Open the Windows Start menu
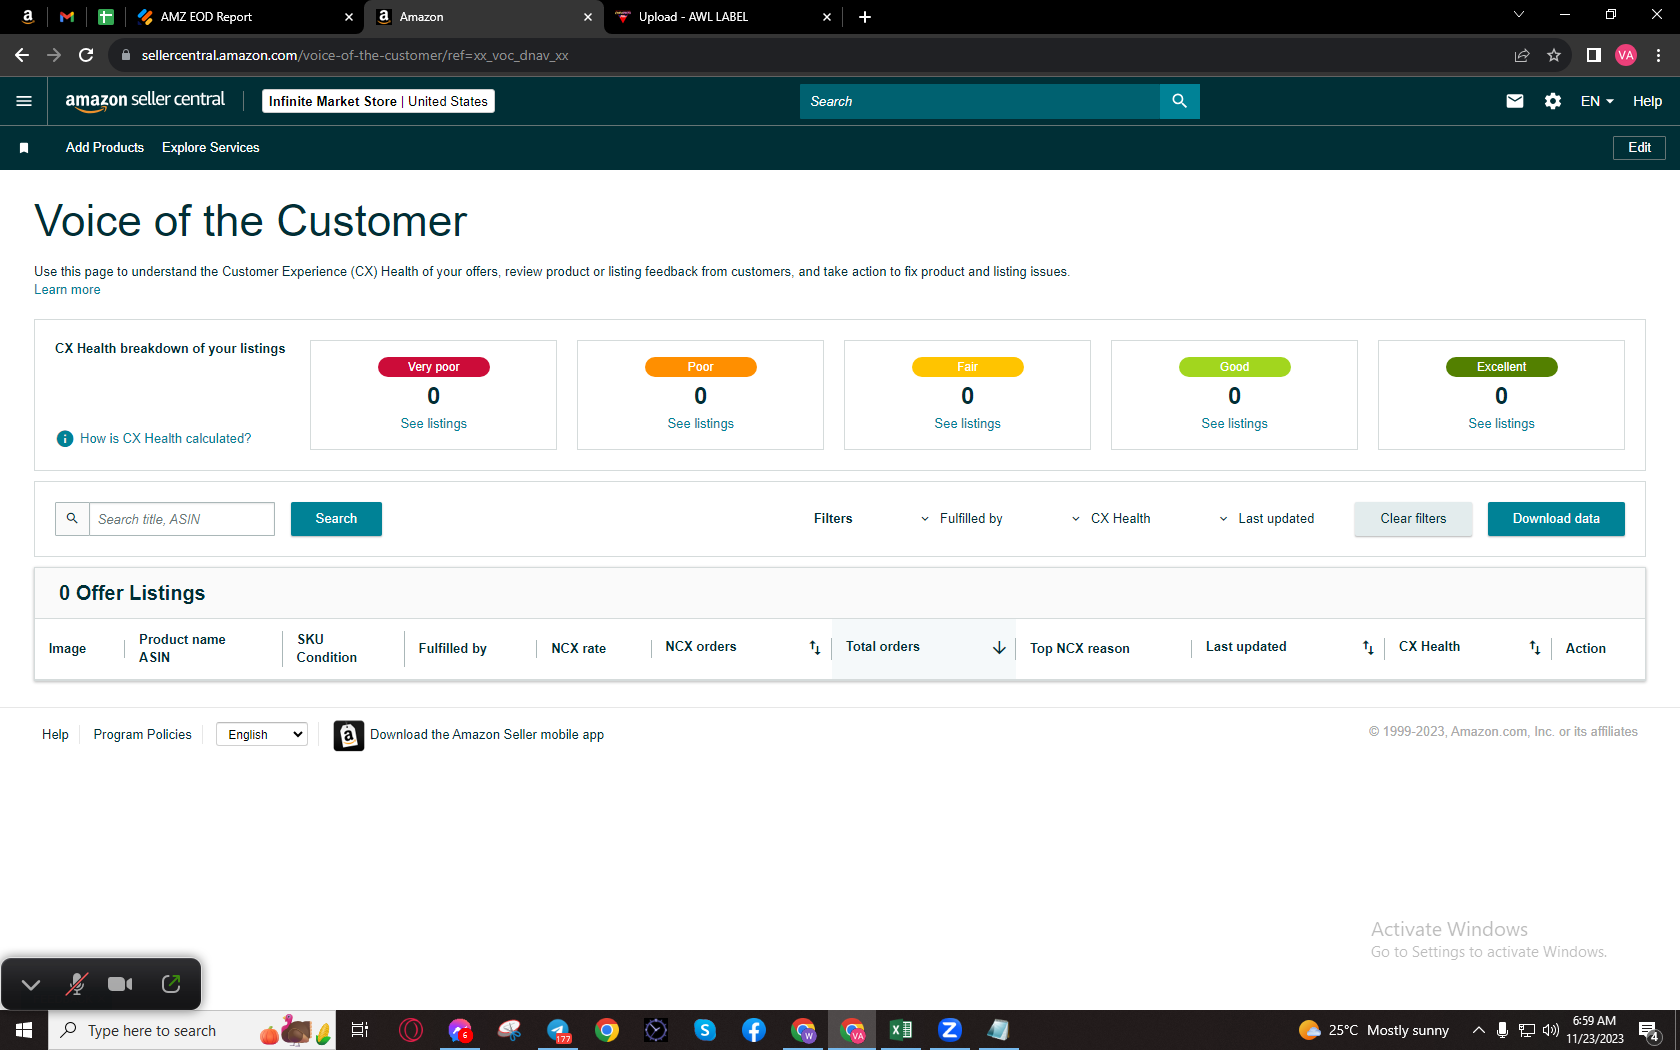Viewport: 1680px width, 1050px height. pos(24,1030)
